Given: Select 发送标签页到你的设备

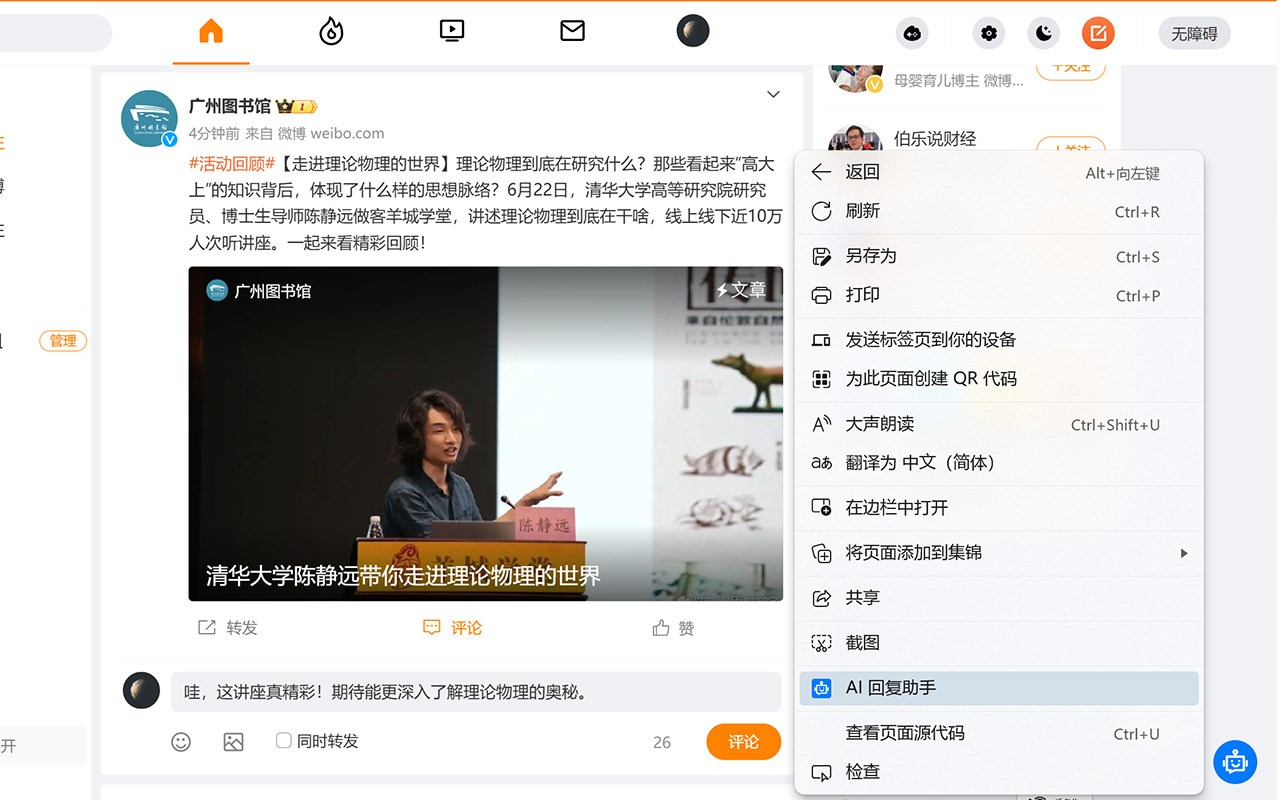Looking at the screenshot, I should pyautogui.click(x=999, y=340).
